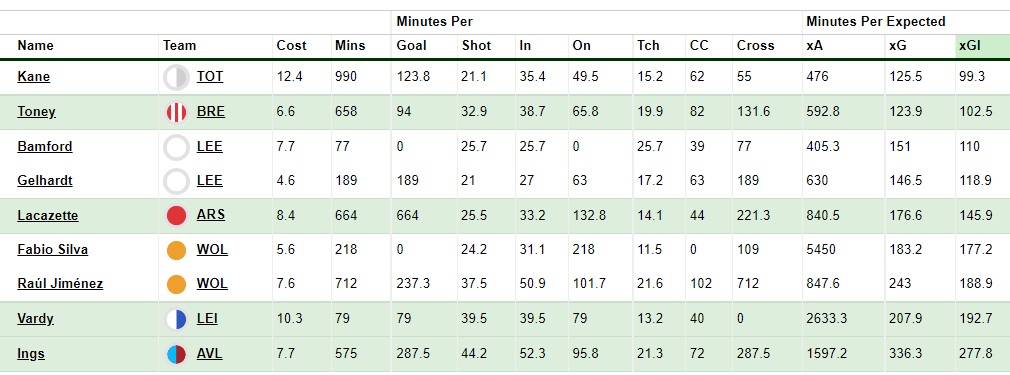
Task: Click the Leicester badge icon beside Vardy
Action: click(176, 320)
